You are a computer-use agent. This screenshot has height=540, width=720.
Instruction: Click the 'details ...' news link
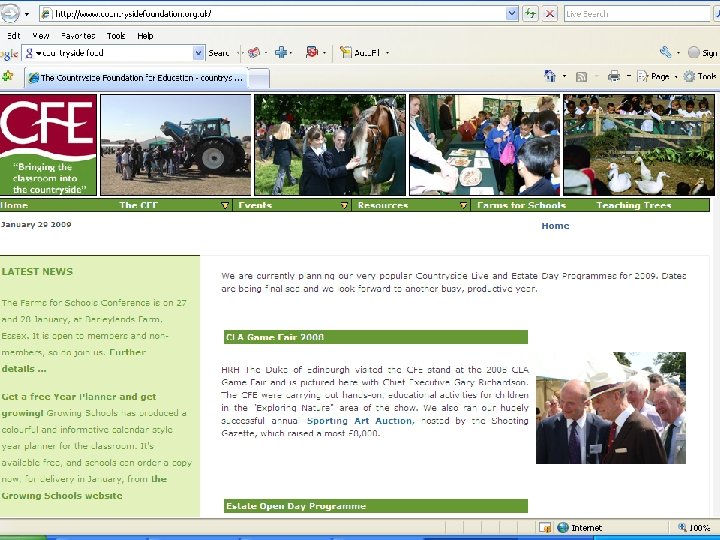point(24,369)
